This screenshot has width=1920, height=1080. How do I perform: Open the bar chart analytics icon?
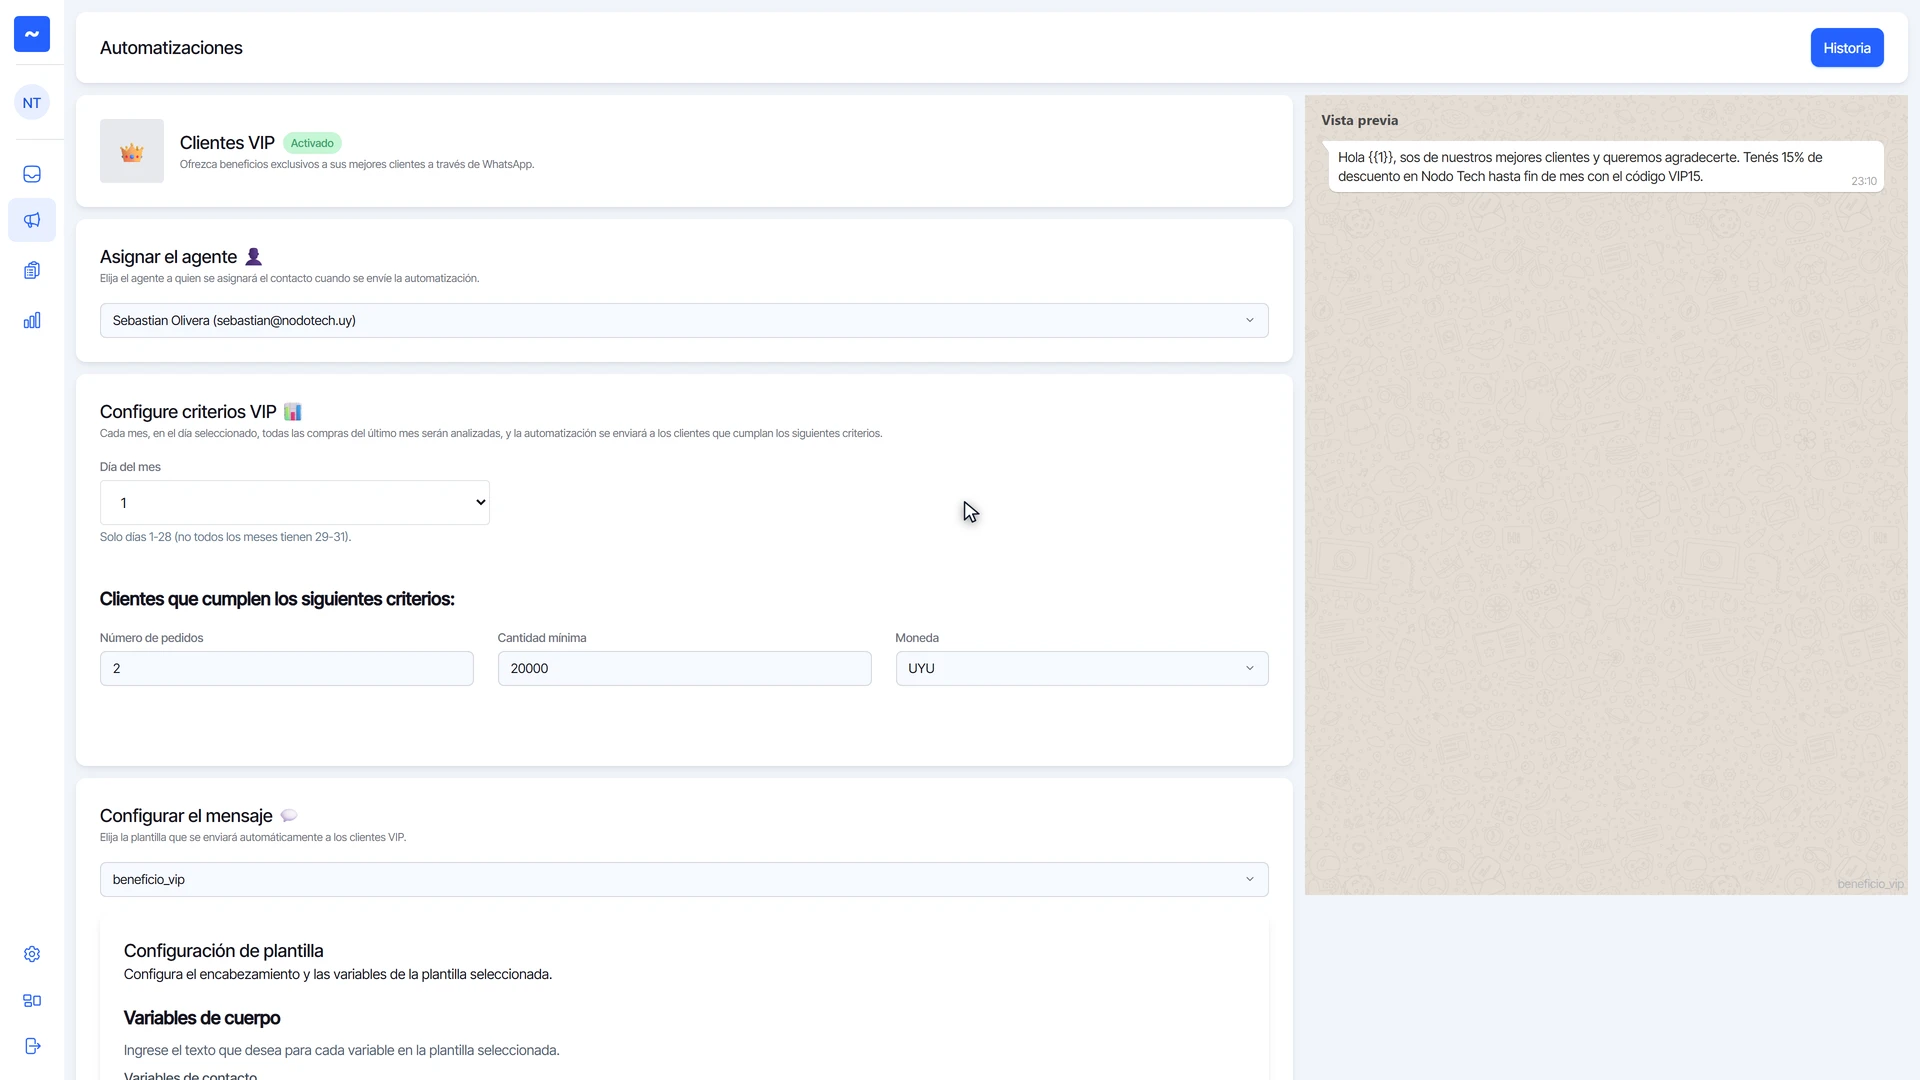click(32, 320)
